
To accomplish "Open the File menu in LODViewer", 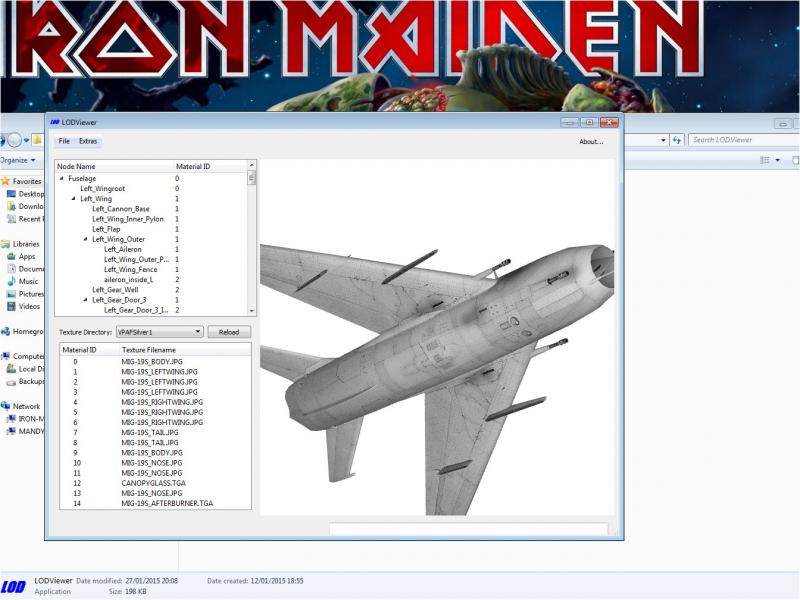I will 64,141.
